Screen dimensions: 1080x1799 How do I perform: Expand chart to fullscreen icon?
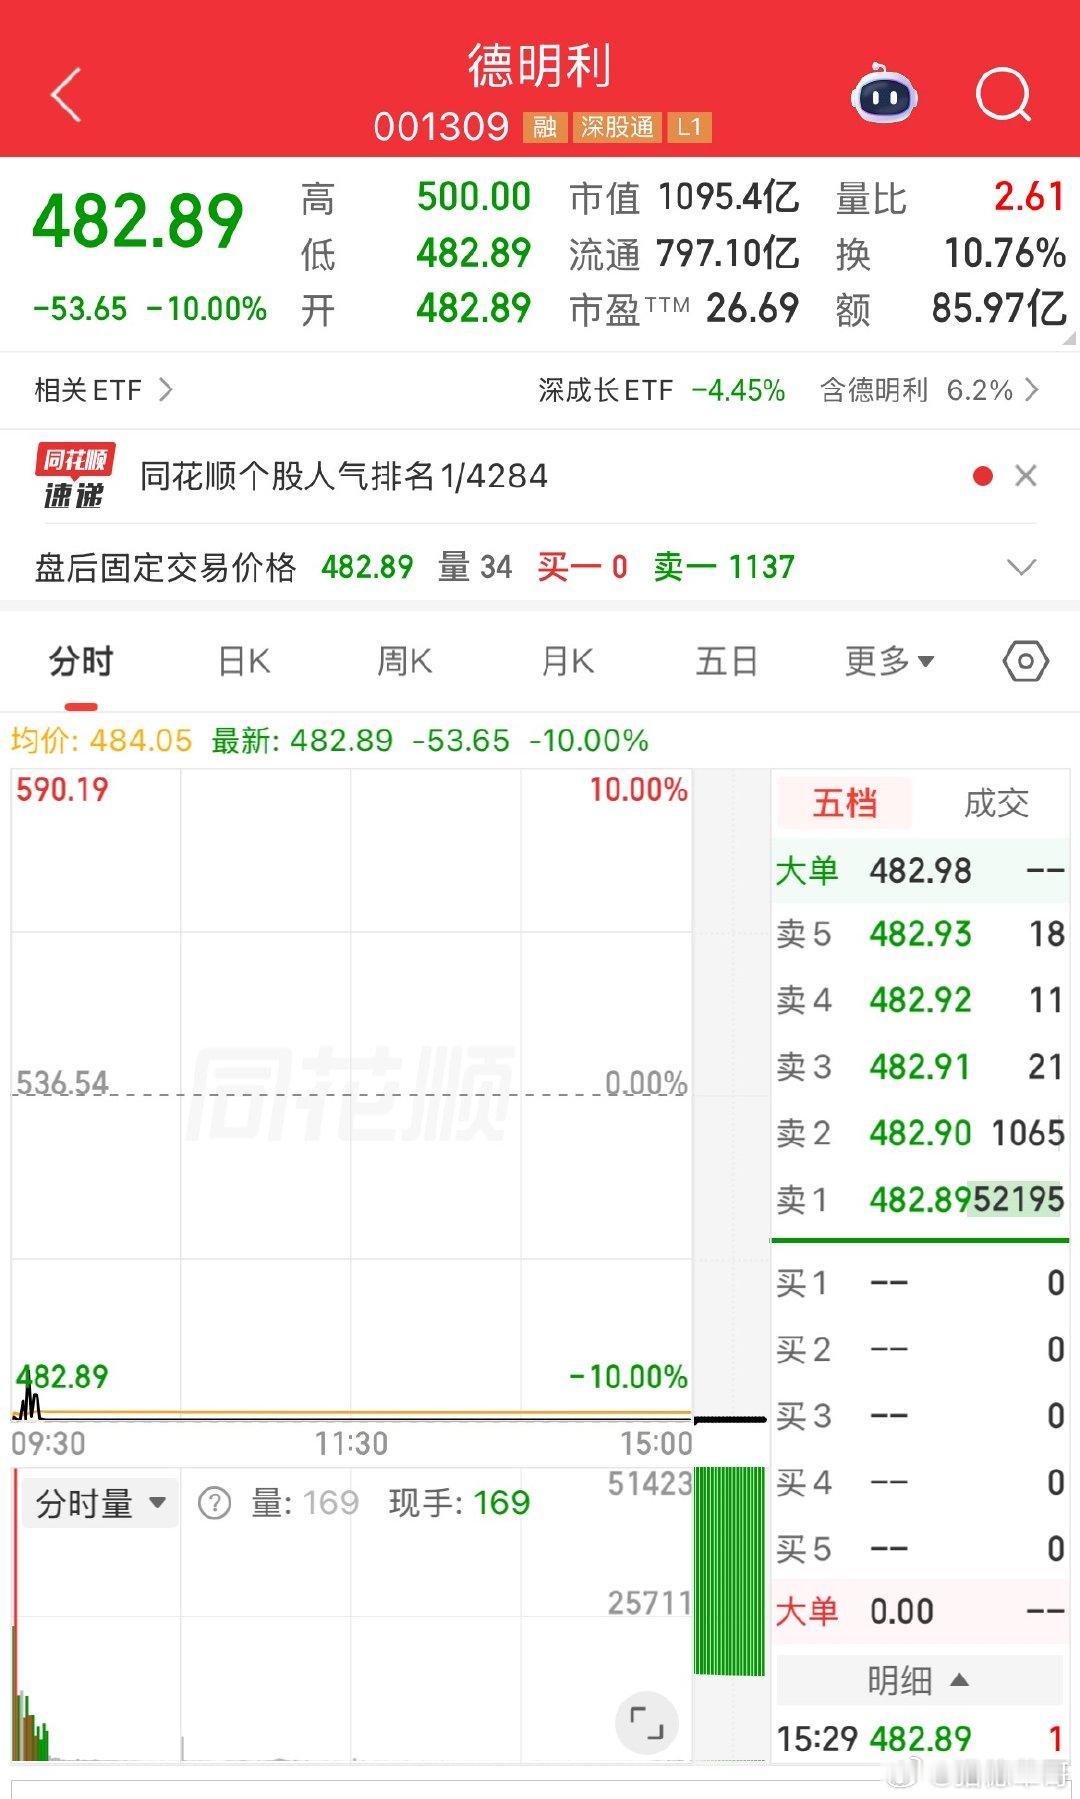tap(646, 1722)
